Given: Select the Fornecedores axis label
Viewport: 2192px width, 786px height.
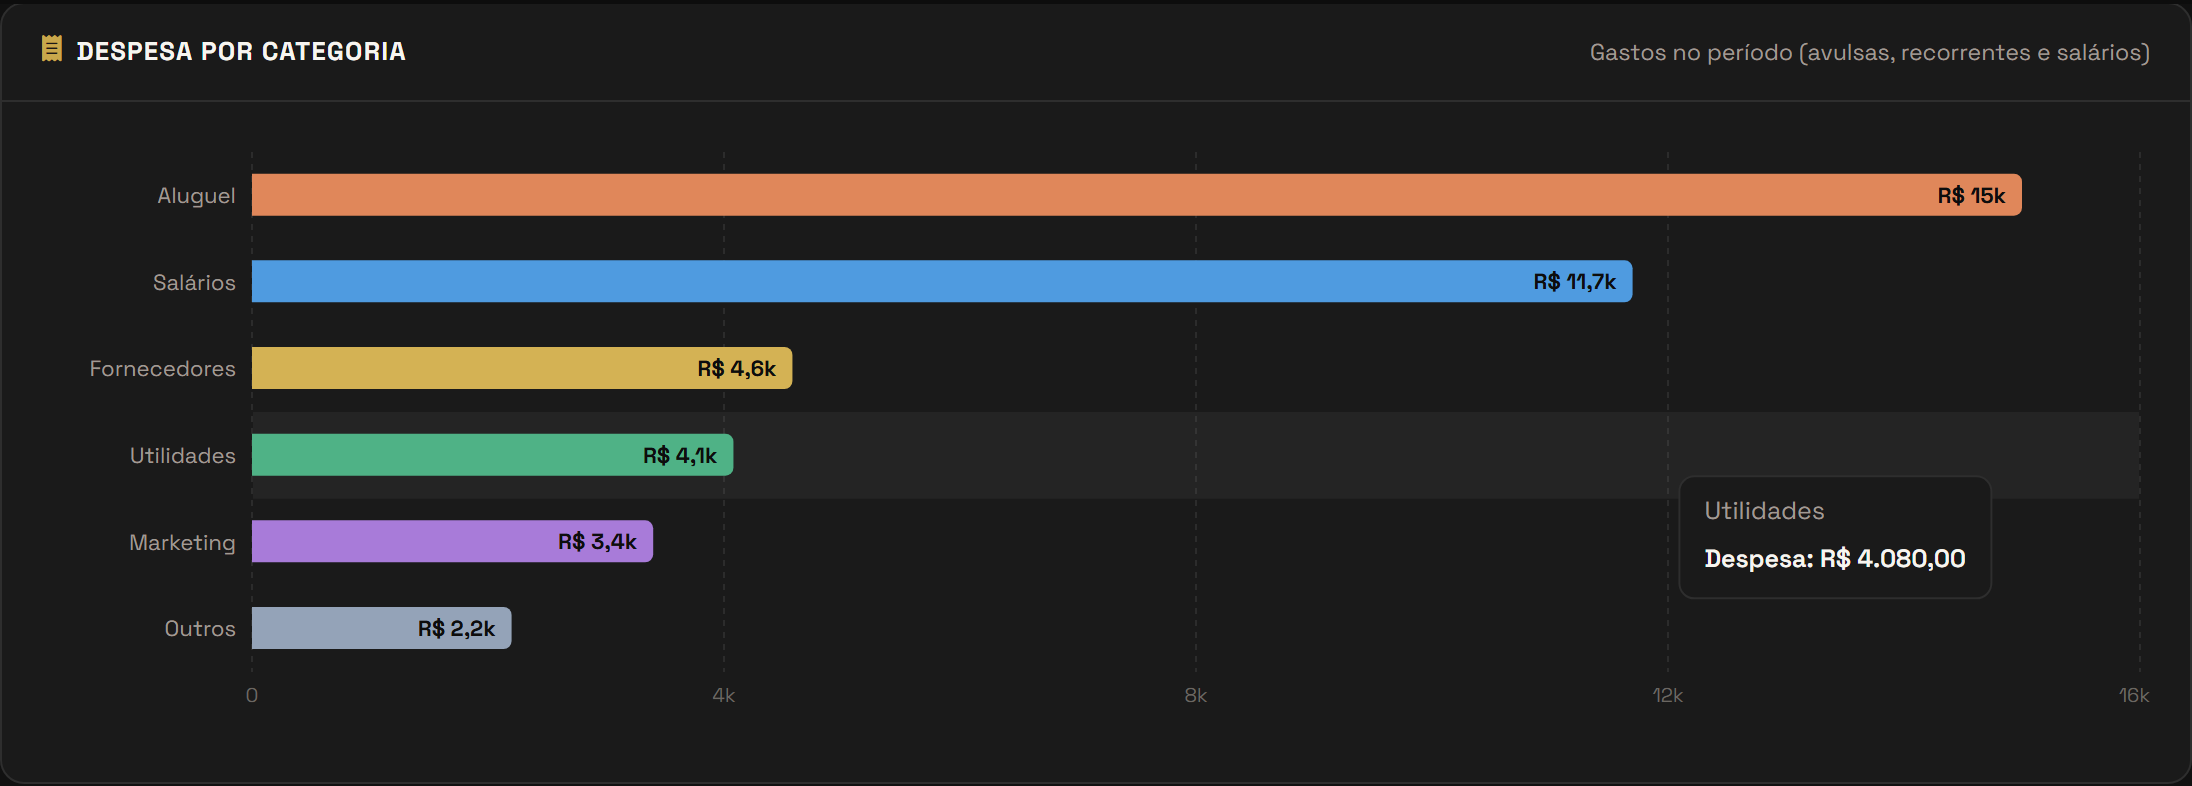Looking at the screenshot, I should pos(163,369).
